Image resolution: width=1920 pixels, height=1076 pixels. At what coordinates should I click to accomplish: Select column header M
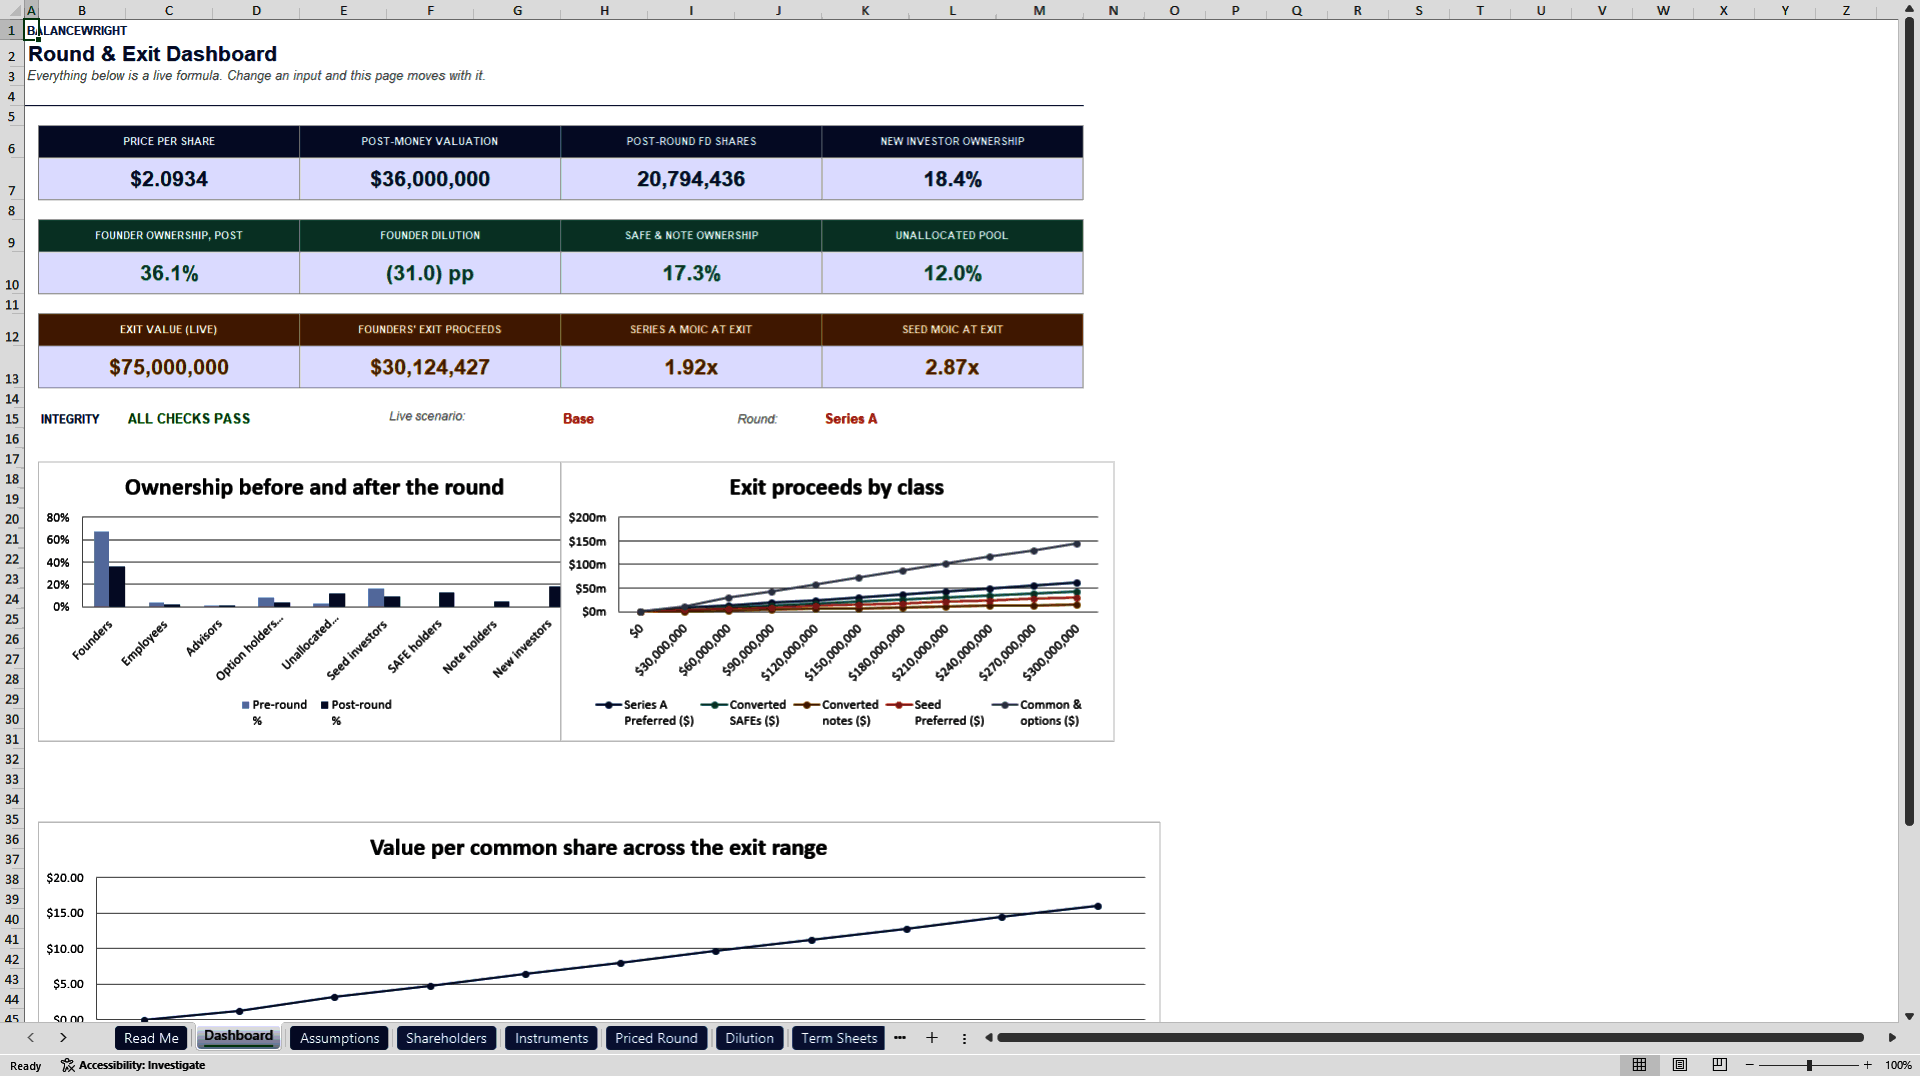(1039, 10)
